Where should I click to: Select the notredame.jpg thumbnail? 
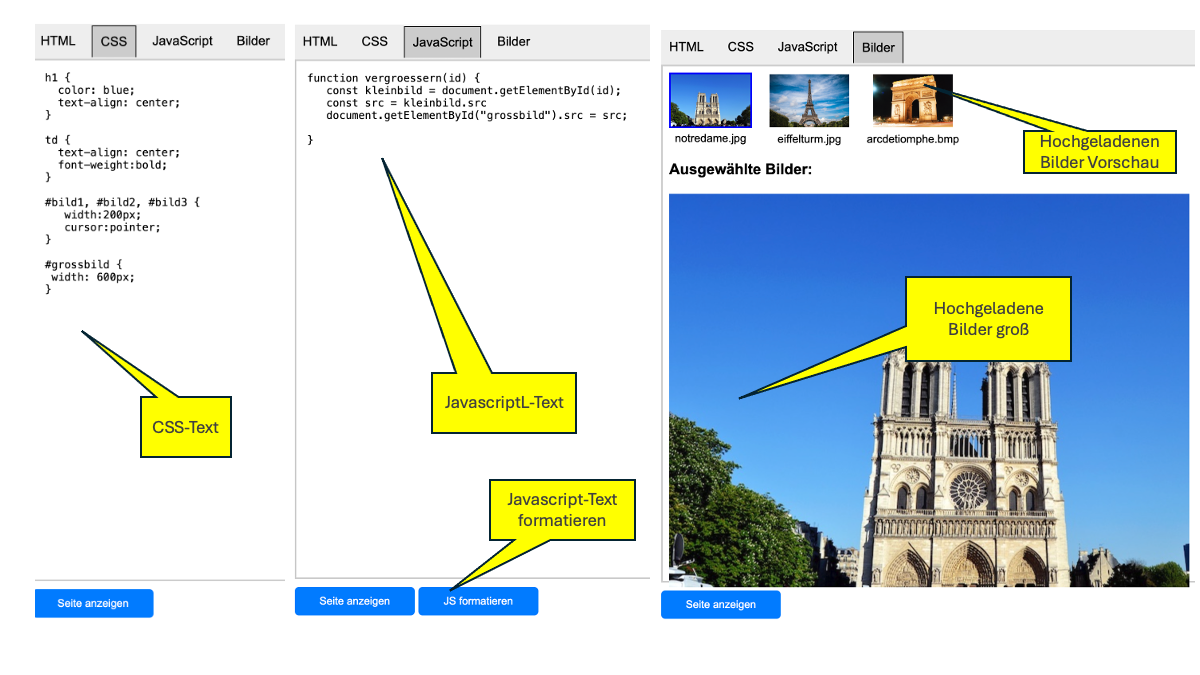[x=710, y=100]
